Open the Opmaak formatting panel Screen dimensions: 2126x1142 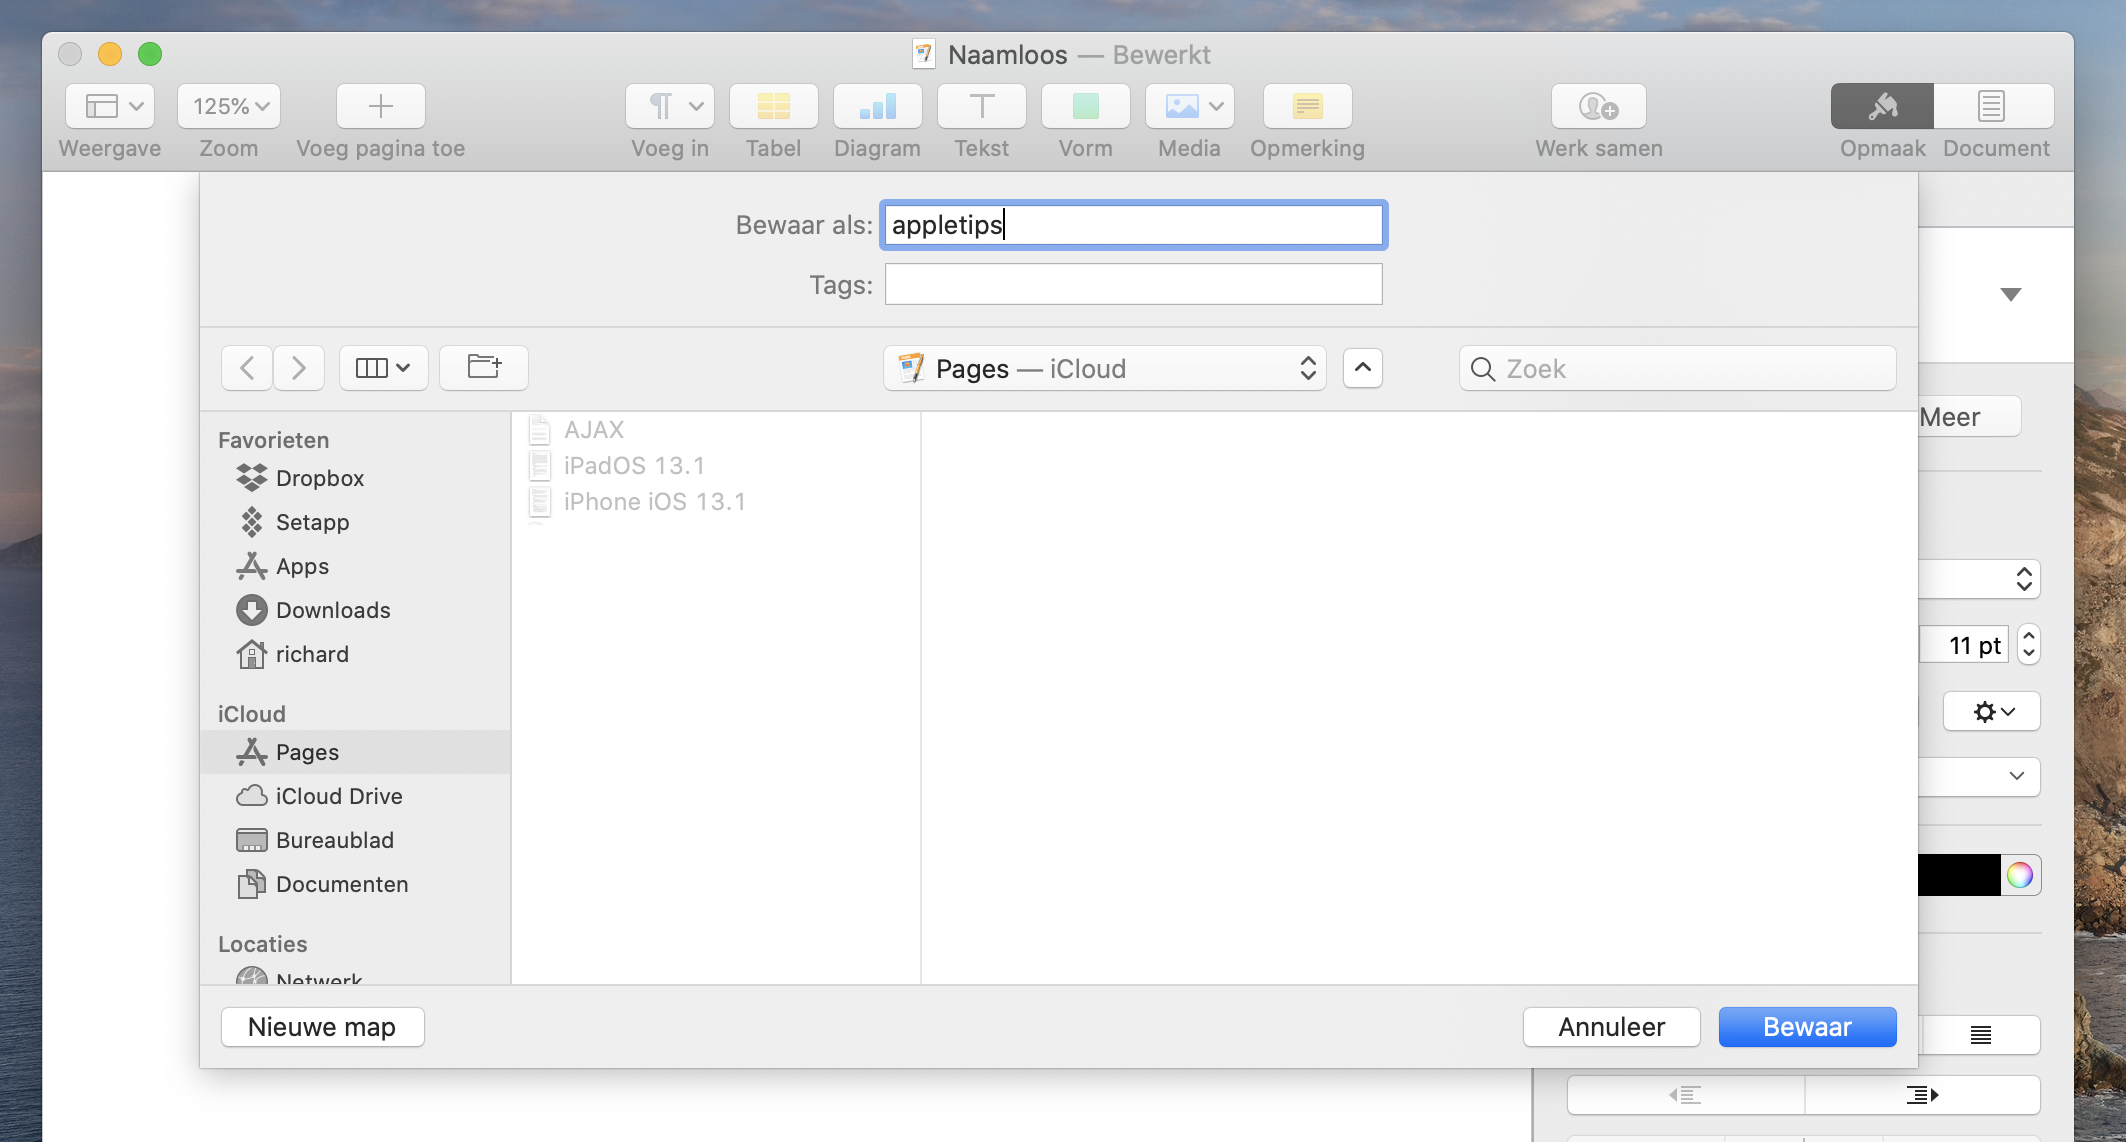(x=1881, y=106)
